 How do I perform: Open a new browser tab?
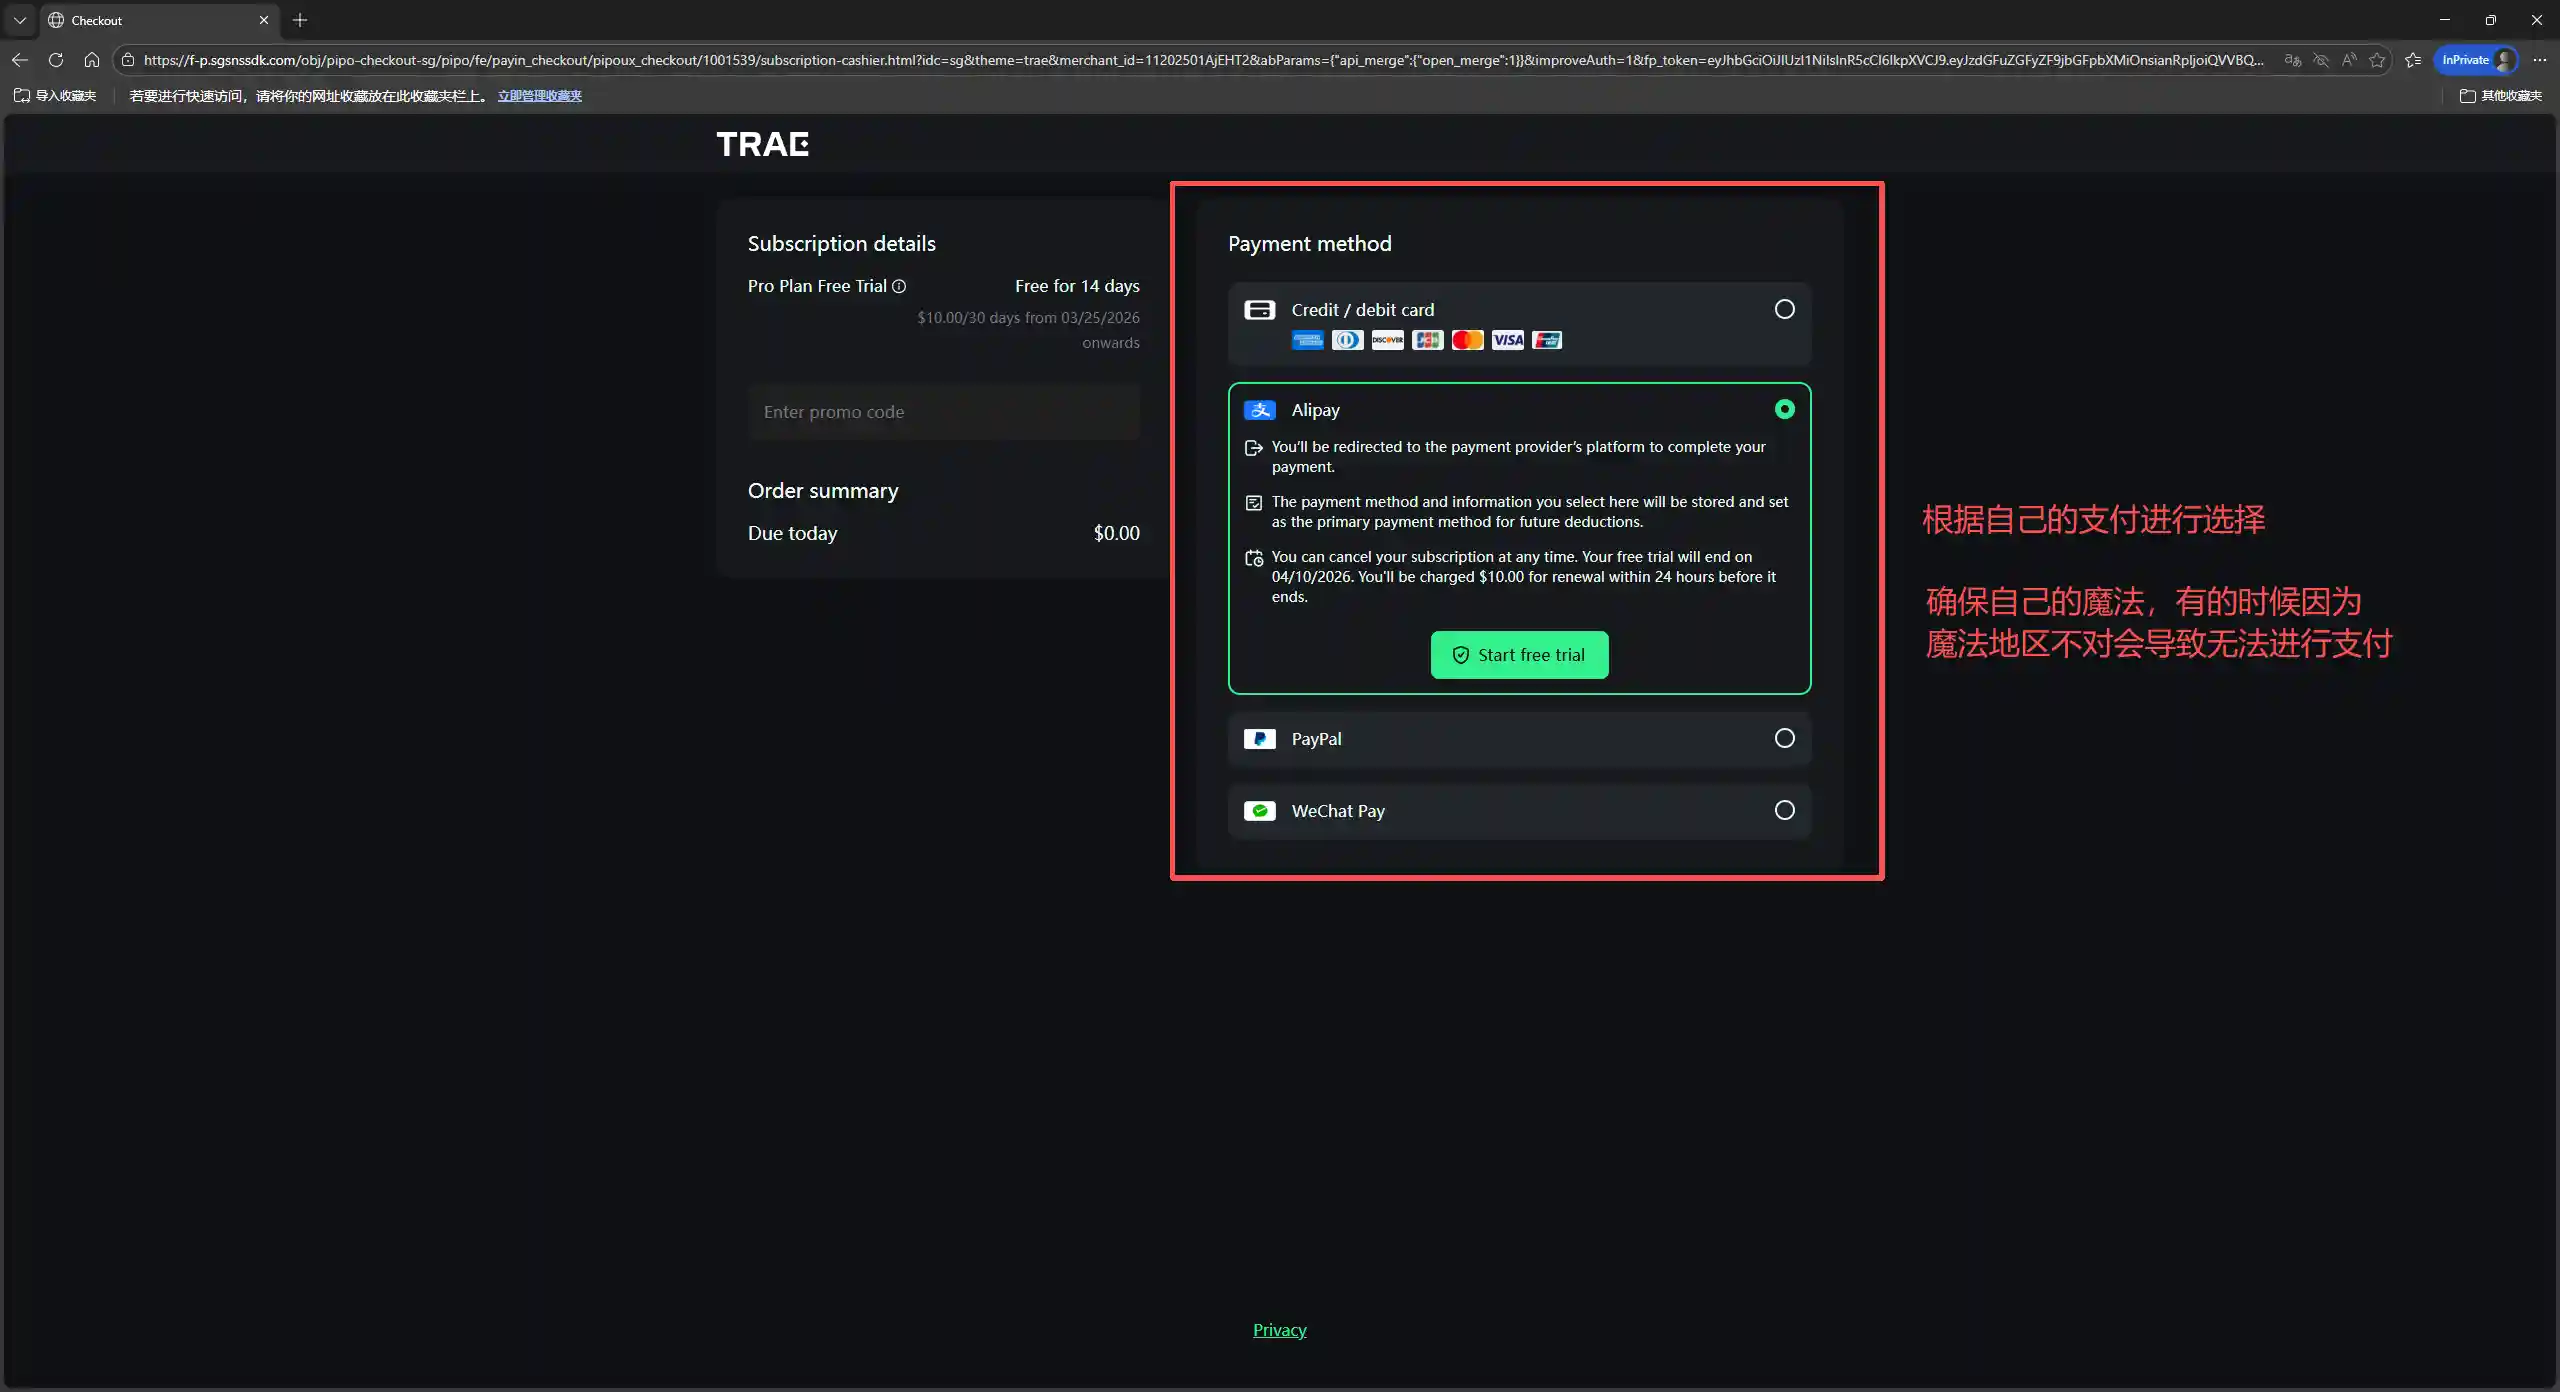pos(300,20)
